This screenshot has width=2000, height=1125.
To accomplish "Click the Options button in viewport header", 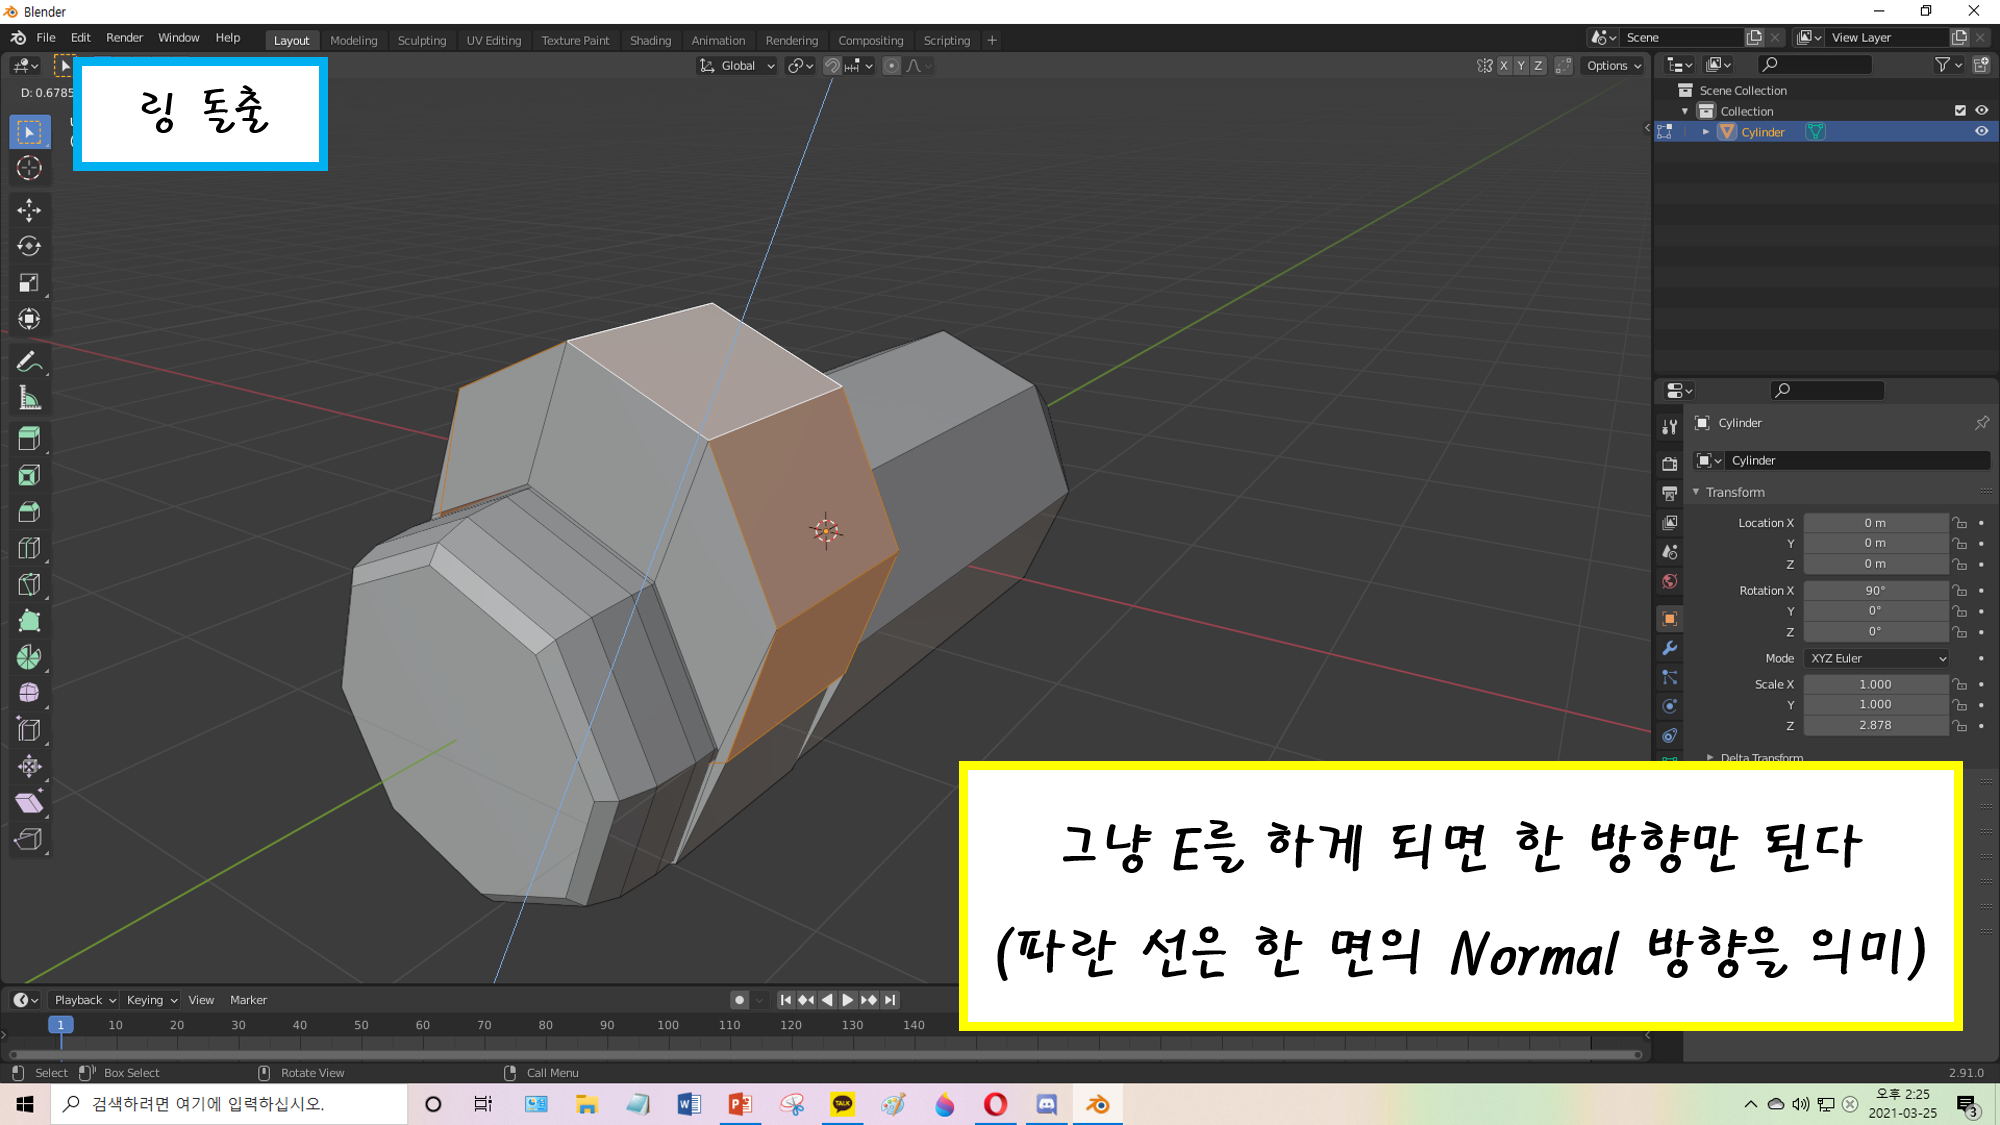I will click(x=1613, y=66).
